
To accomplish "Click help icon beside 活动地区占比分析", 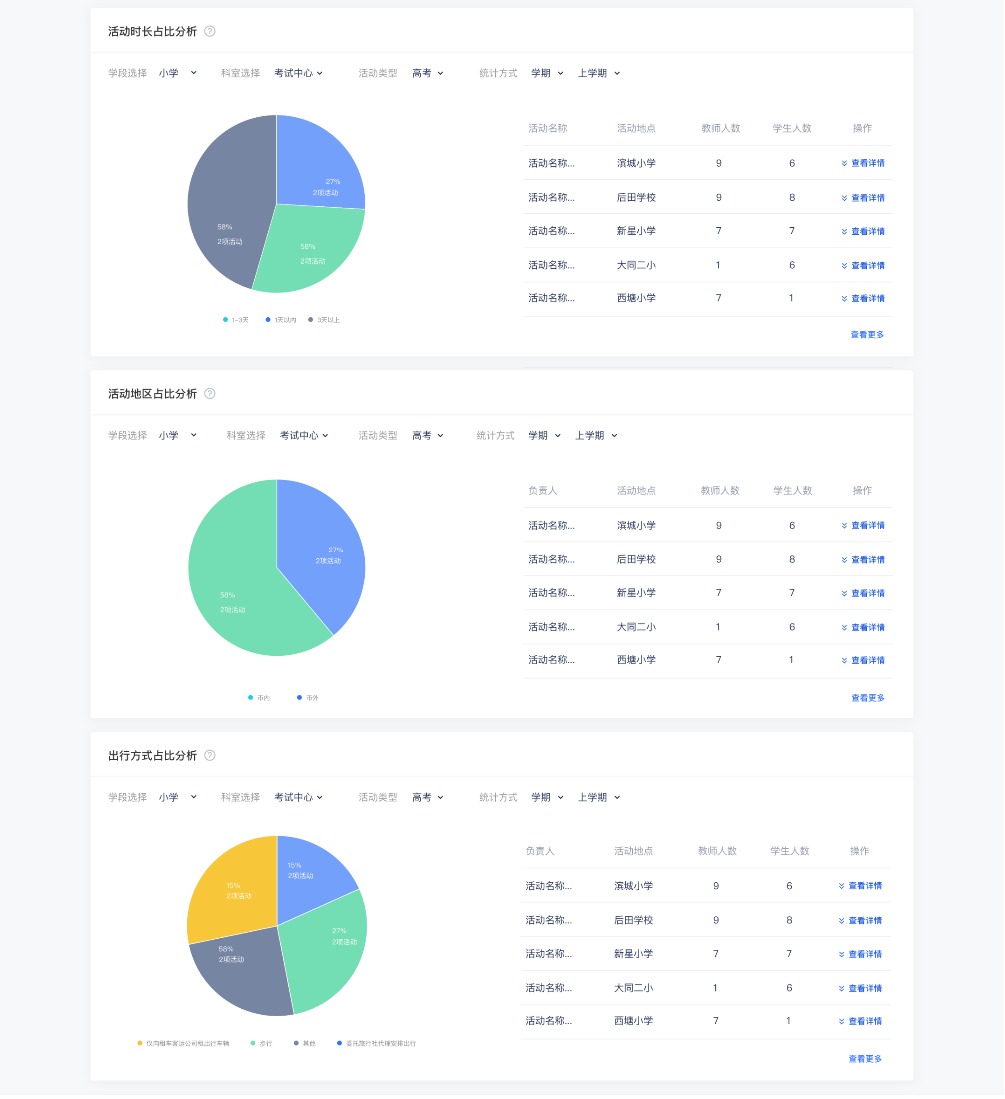I will [210, 393].
